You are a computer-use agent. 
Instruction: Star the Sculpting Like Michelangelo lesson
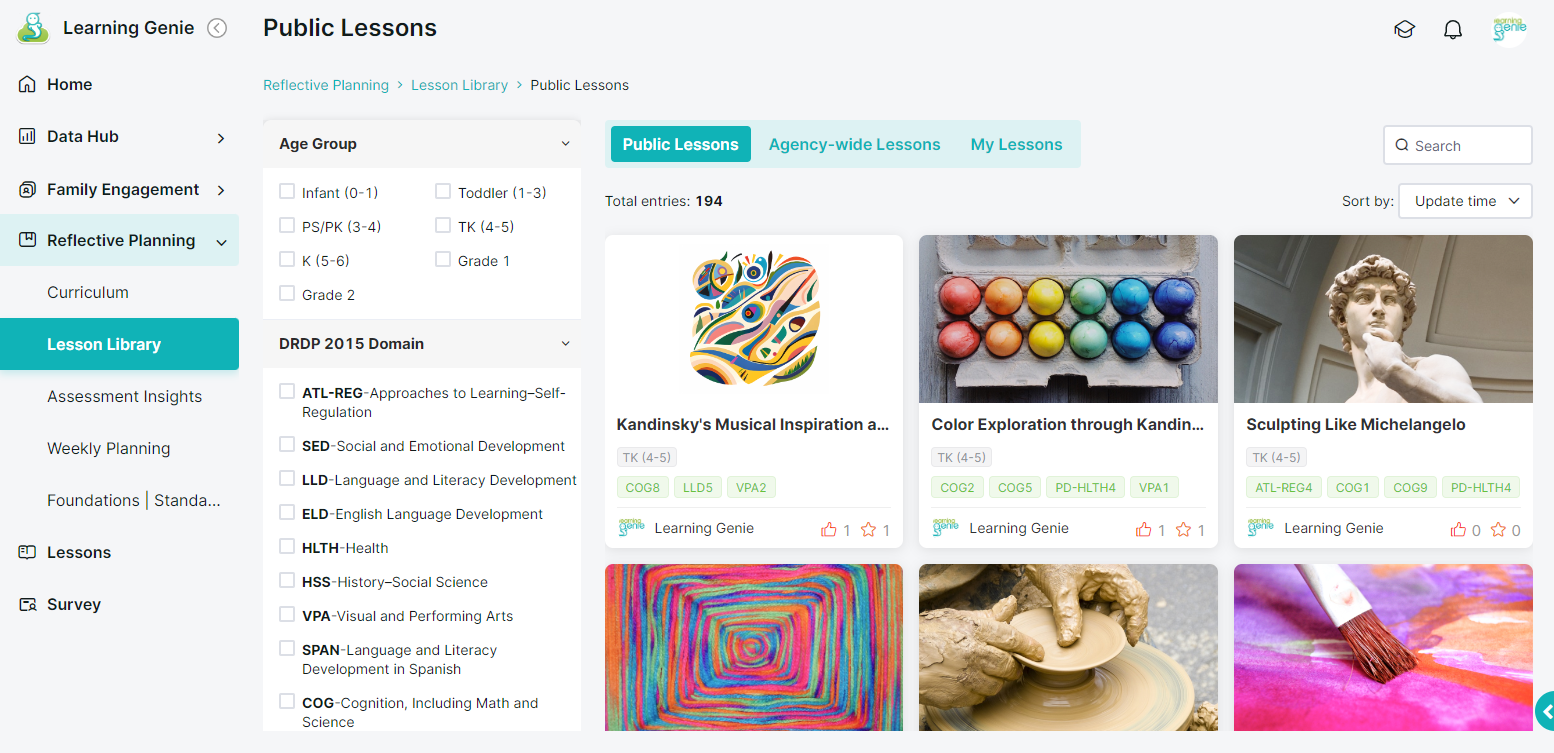(1498, 529)
